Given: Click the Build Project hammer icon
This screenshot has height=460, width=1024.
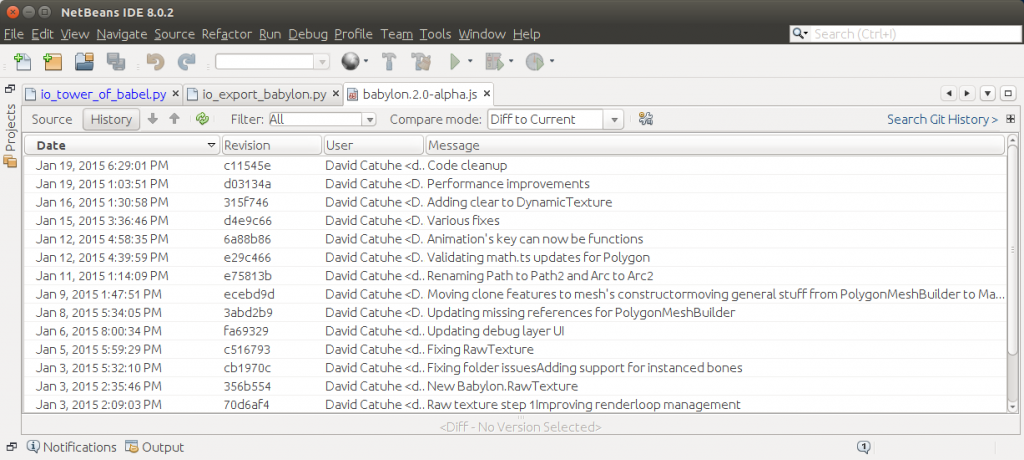Looking at the screenshot, I should (x=389, y=61).
